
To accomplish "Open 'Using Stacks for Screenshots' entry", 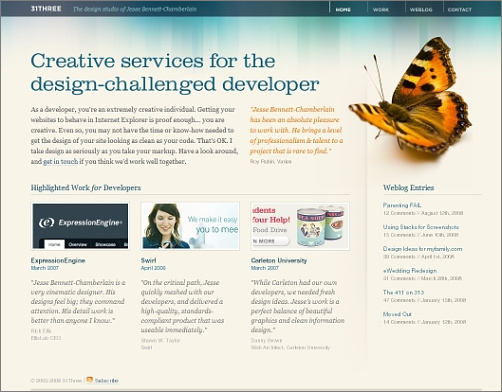I will (x=421, y=227).
